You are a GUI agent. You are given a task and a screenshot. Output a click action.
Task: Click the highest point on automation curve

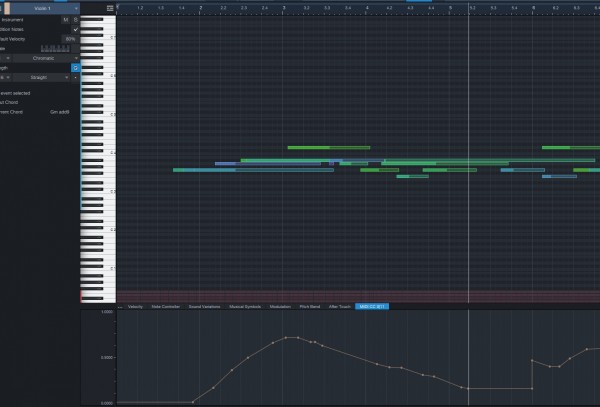click(287, 337)
